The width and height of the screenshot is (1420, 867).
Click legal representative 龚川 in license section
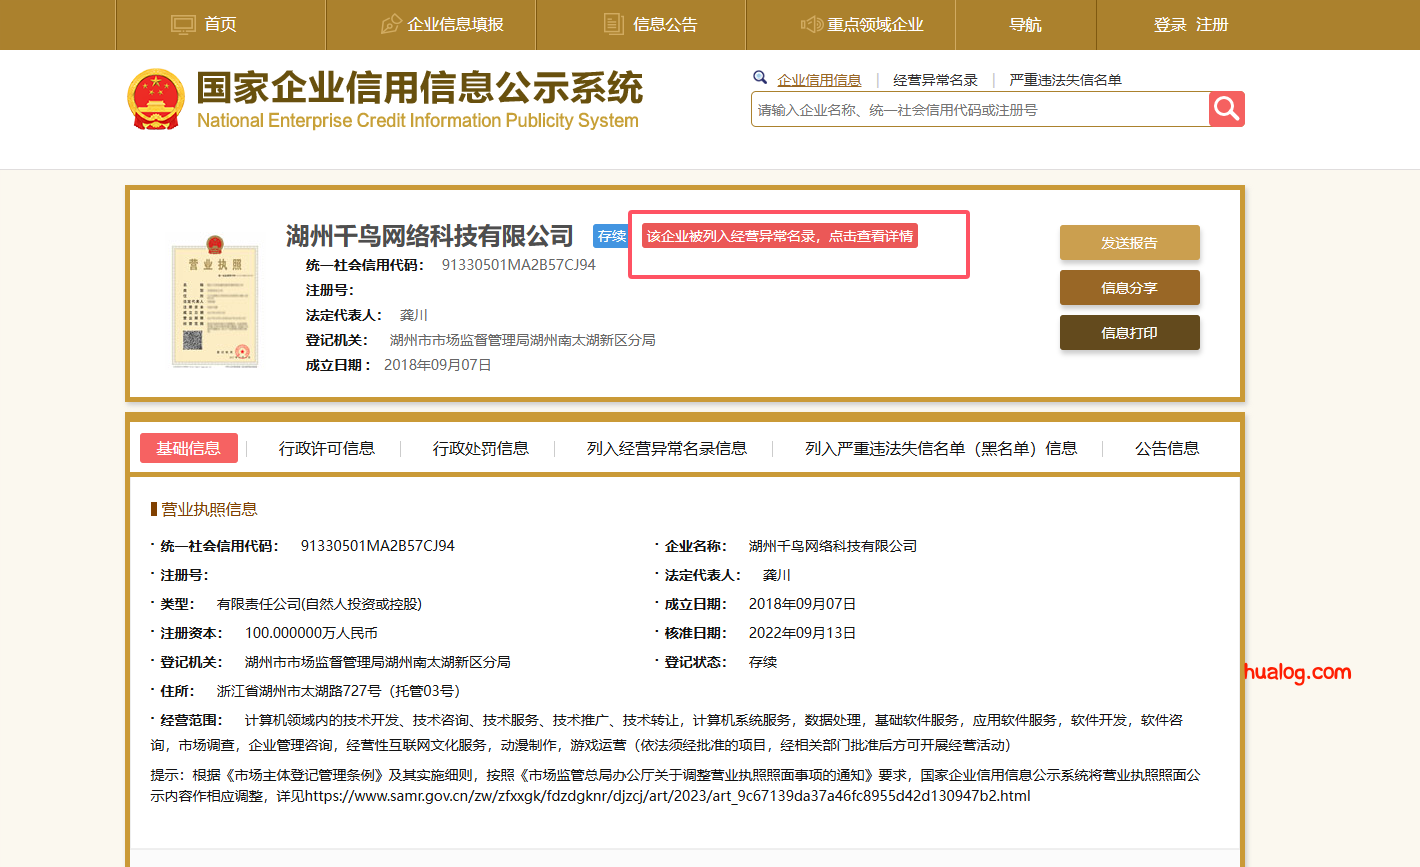tap(777, 575)
